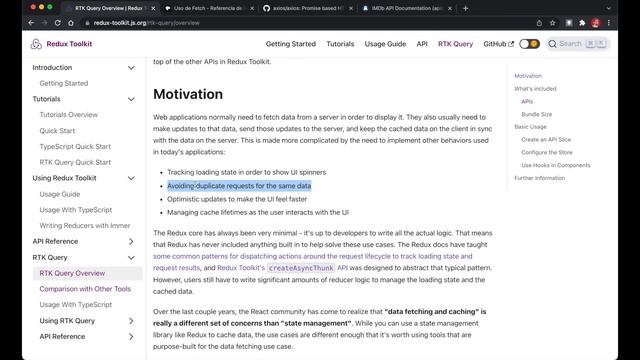The height and width of the screenshot is (360, 640).
Task: Jump to What's included in contents
Action: click(x=535, y=89)
